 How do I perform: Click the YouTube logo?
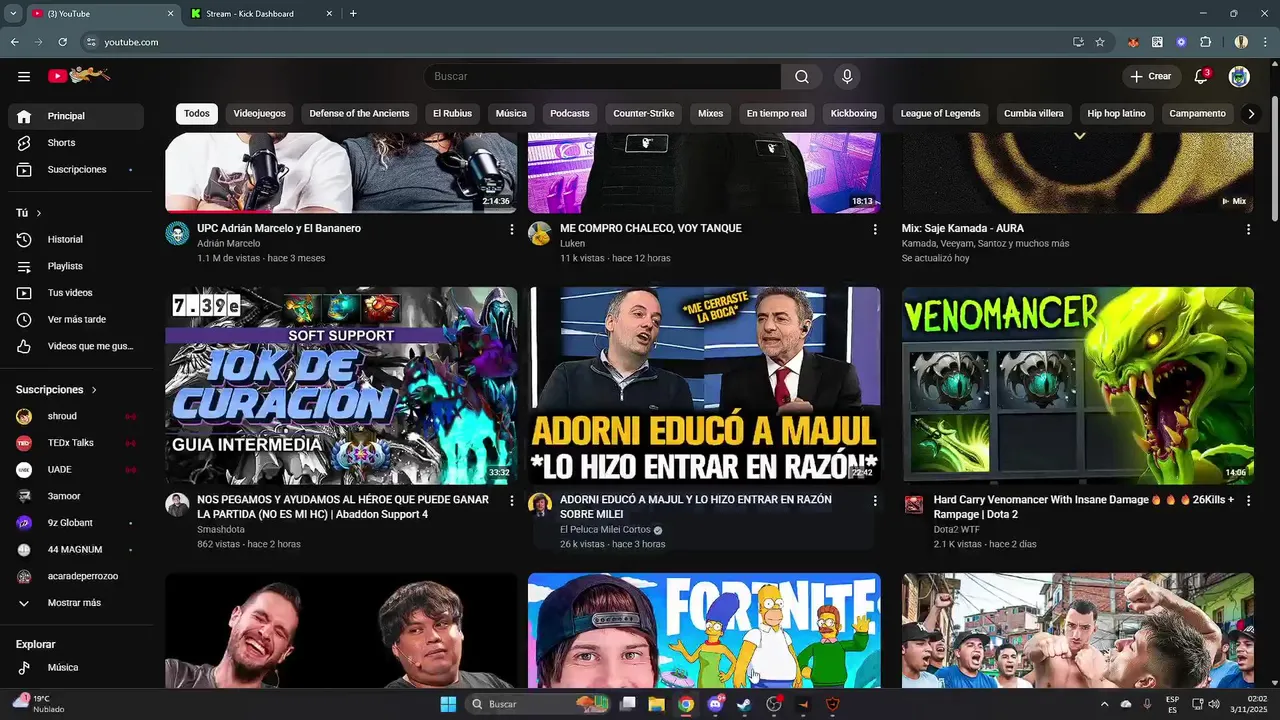click(x=79, y=75)
